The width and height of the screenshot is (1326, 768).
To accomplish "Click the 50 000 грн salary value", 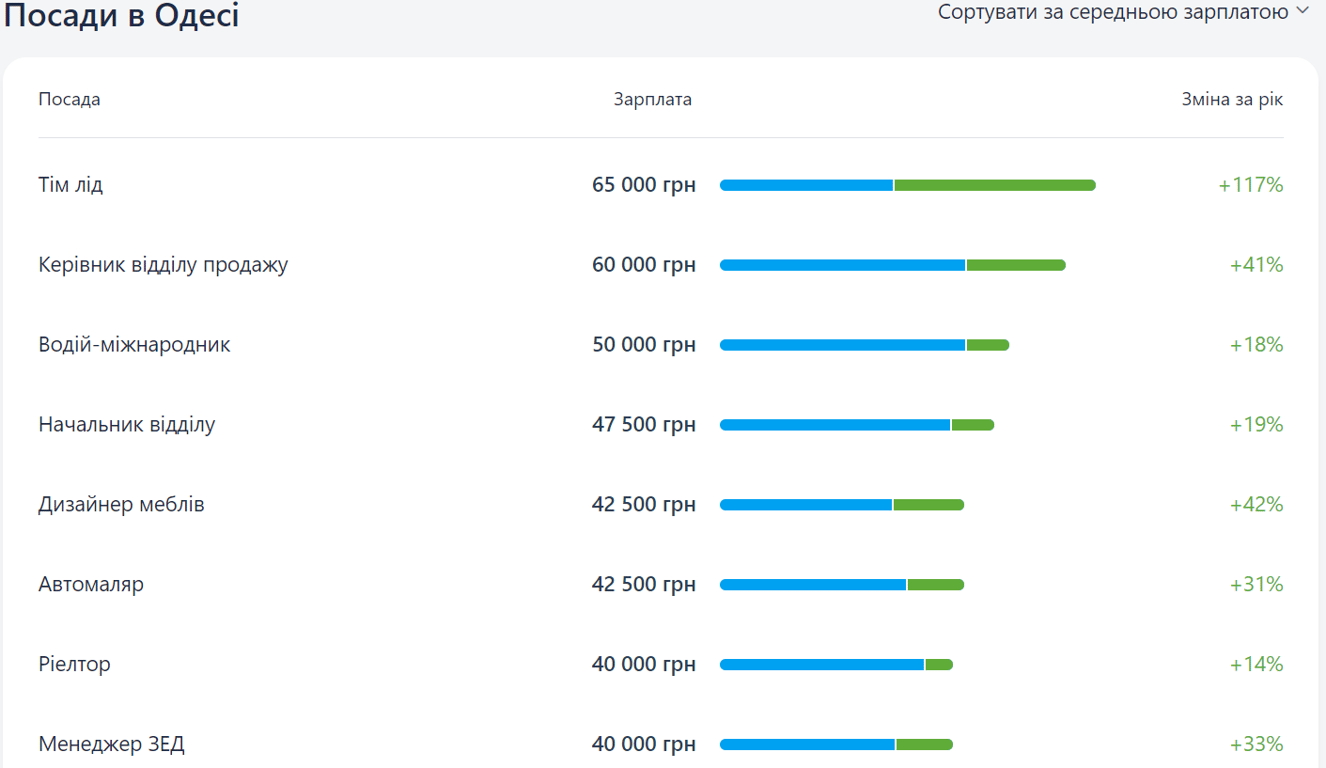I will (643, 345).
